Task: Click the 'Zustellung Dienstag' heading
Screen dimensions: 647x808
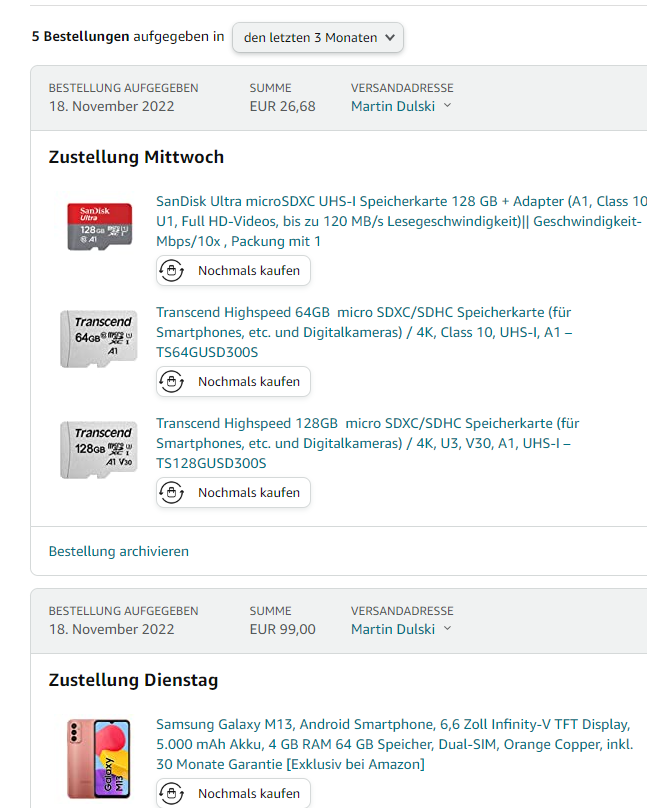Action: 133,680
